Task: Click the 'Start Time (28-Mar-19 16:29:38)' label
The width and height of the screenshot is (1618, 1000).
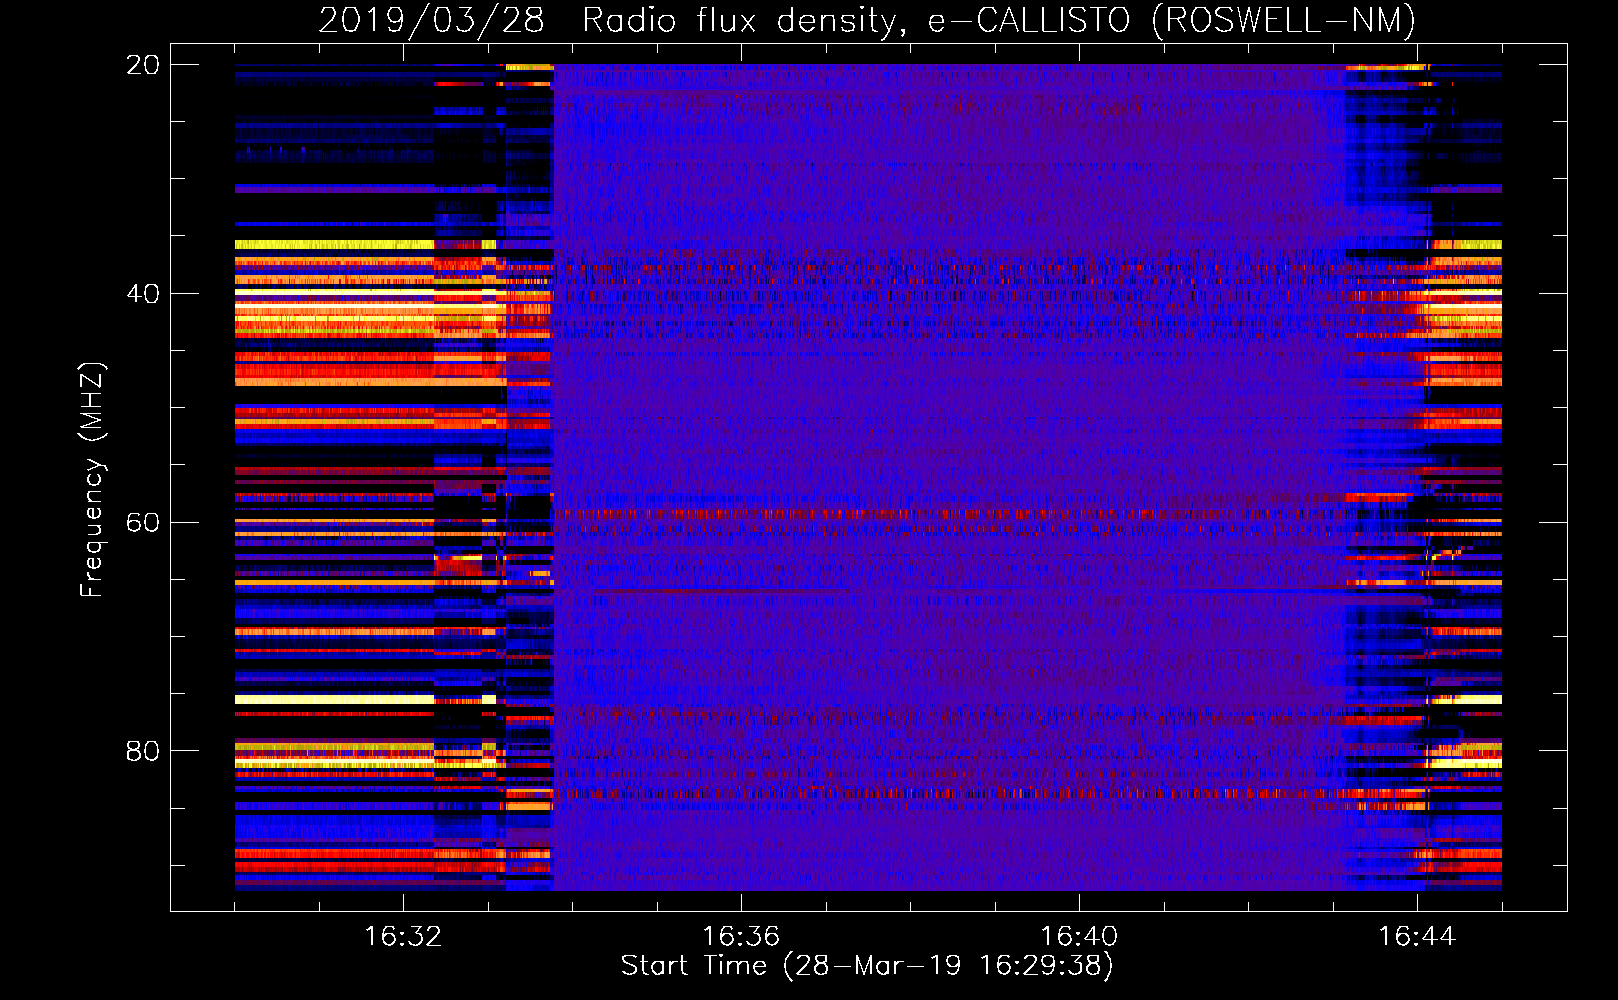Action: click(x=867, y=966)
